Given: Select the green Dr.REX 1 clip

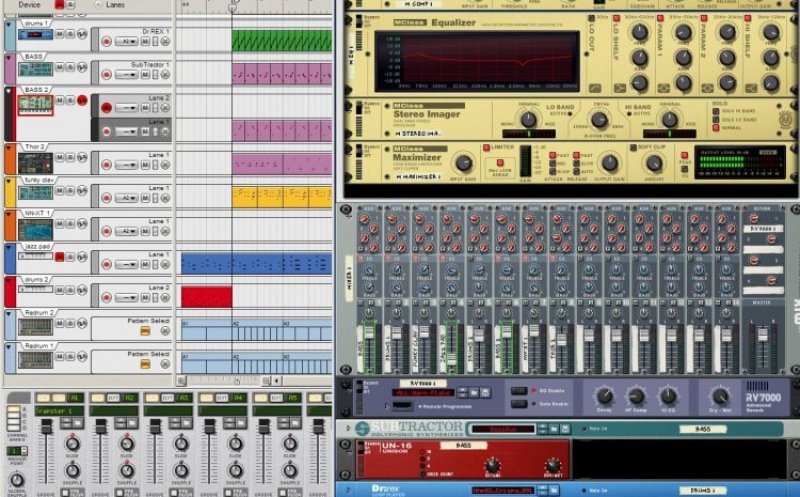Looking at the screenshot, I should (282, 41).
